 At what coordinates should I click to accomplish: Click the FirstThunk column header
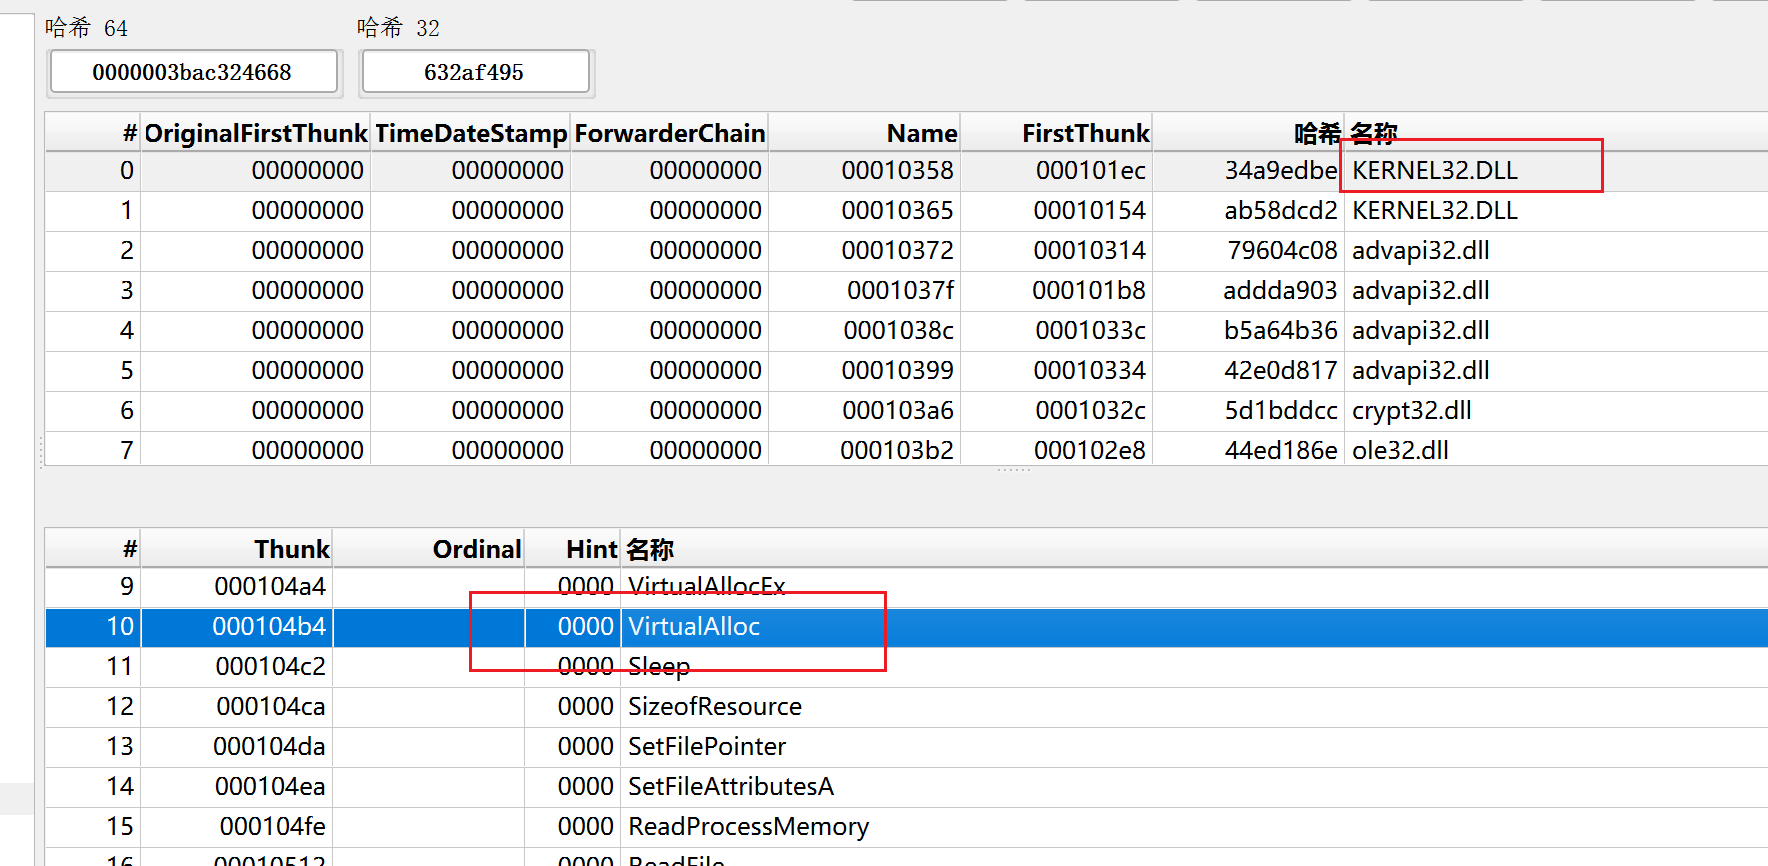[1085, 133]
